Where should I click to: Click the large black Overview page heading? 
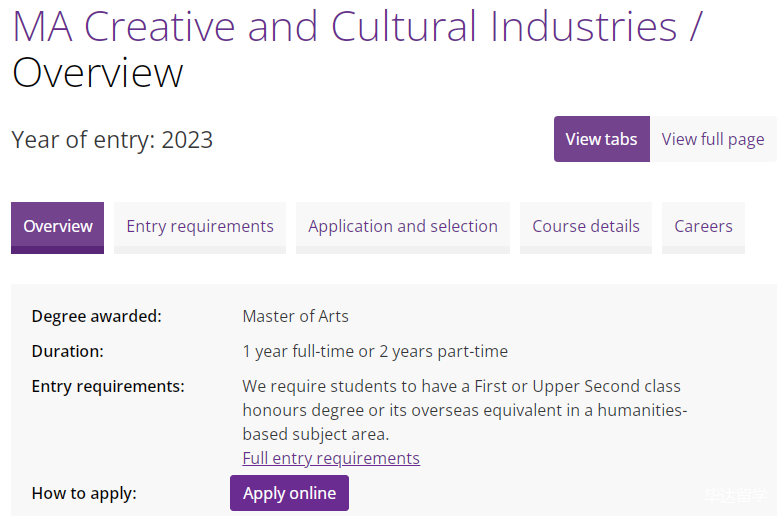pyautogui.click(x=98, y=74)
